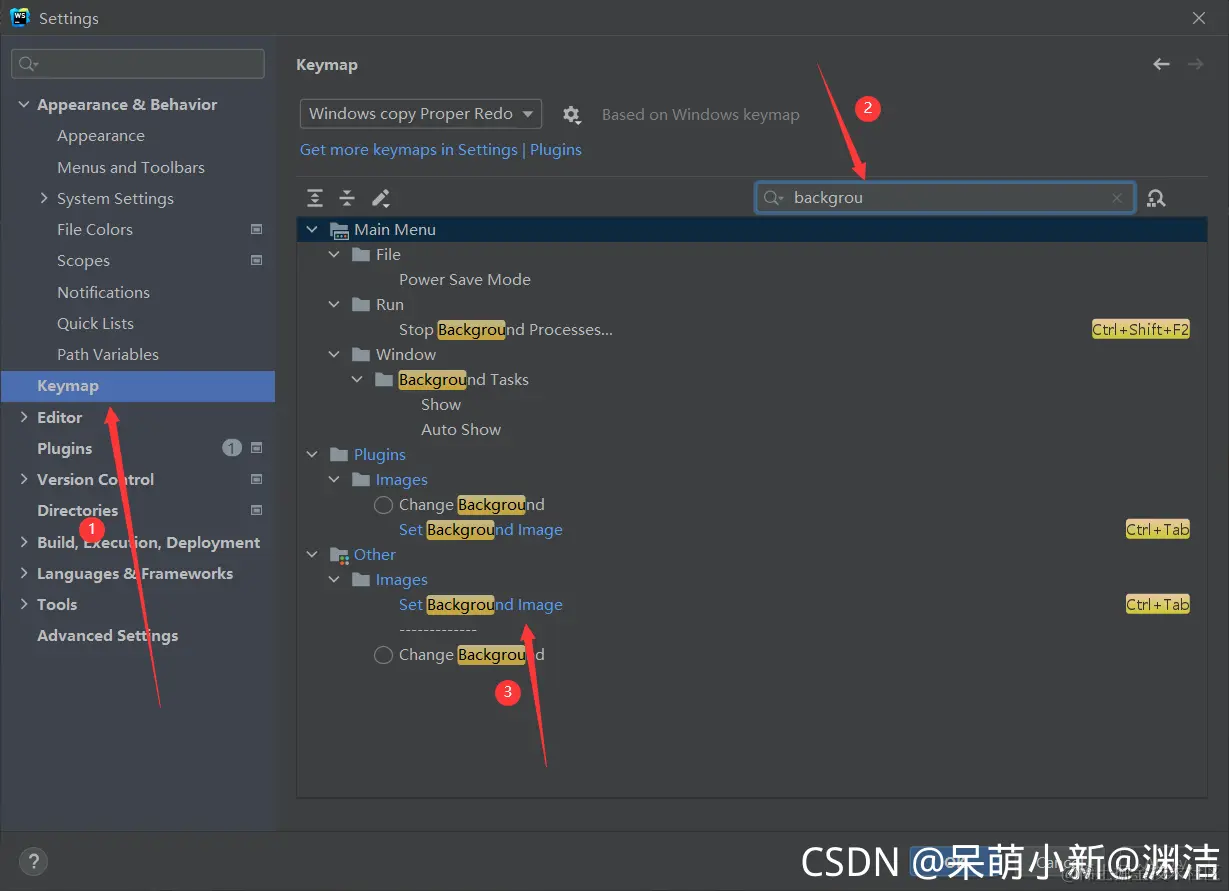The image size is (1229, 891).
Task: Click the project-level icon next to Plugins
Action: tap(256, 448)
